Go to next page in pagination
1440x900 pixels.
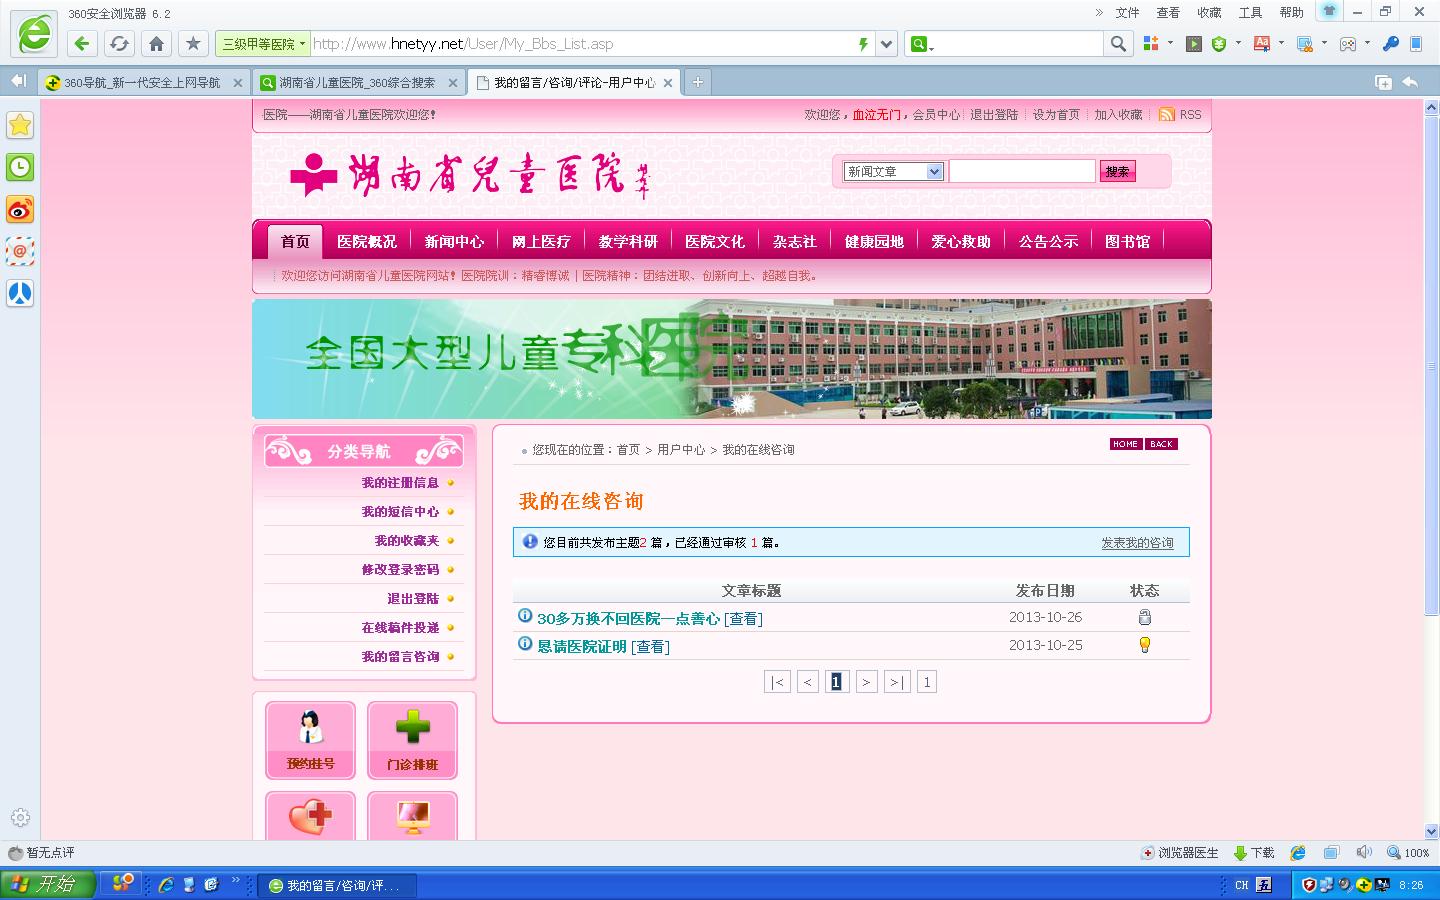(x=866, y=682)
